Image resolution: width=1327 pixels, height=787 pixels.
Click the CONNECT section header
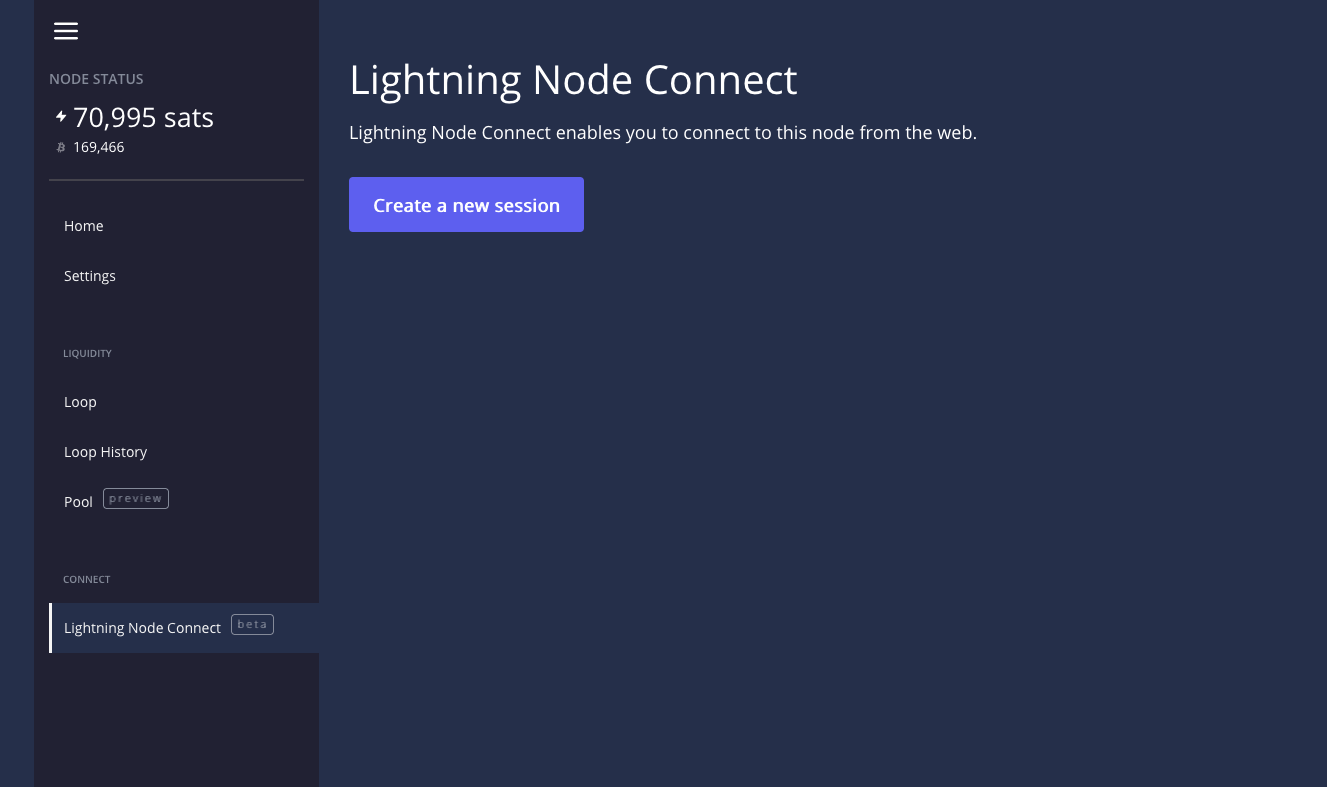point(86,579)
